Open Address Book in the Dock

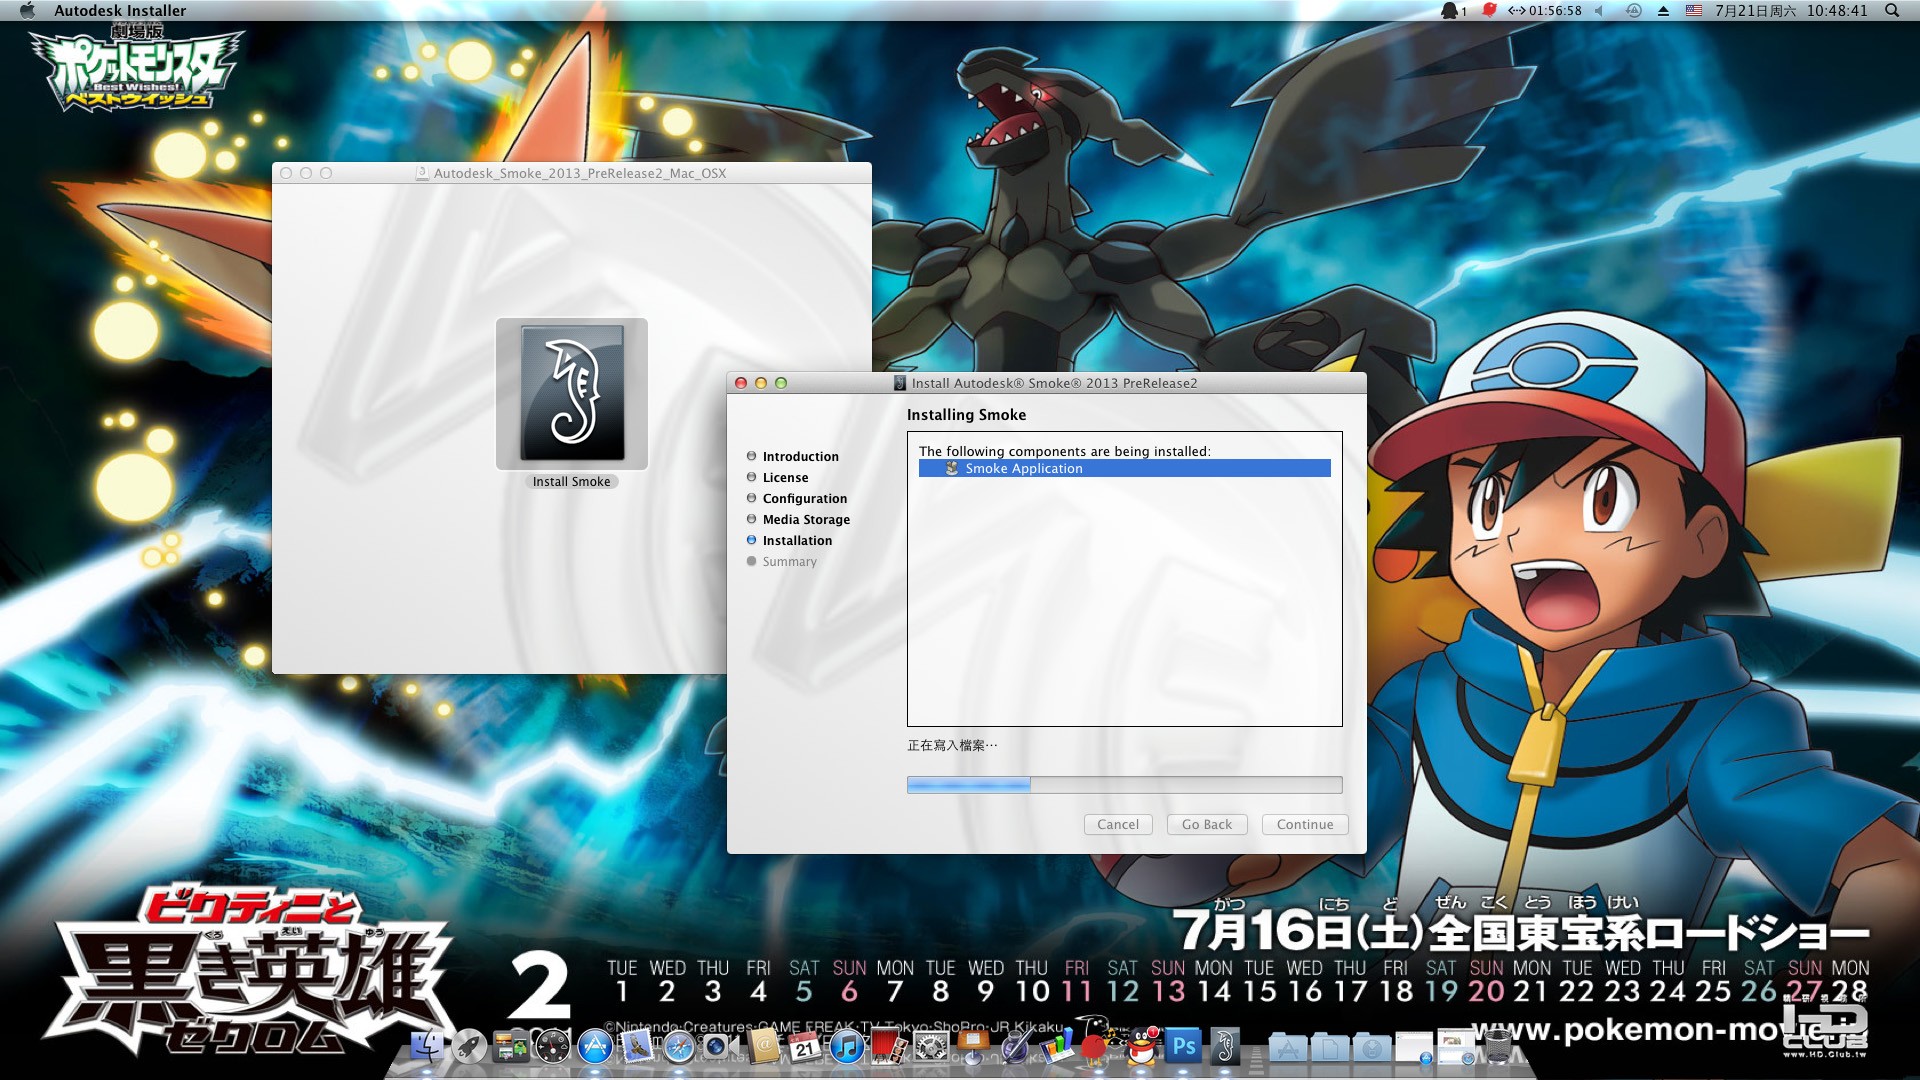pos(762,1046)
